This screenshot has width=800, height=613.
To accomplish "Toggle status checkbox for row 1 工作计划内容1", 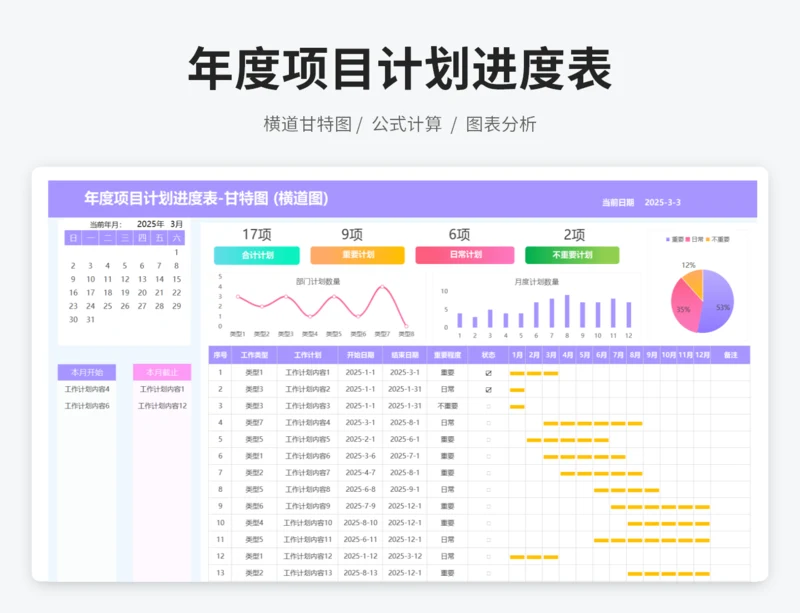I will 488,373.
